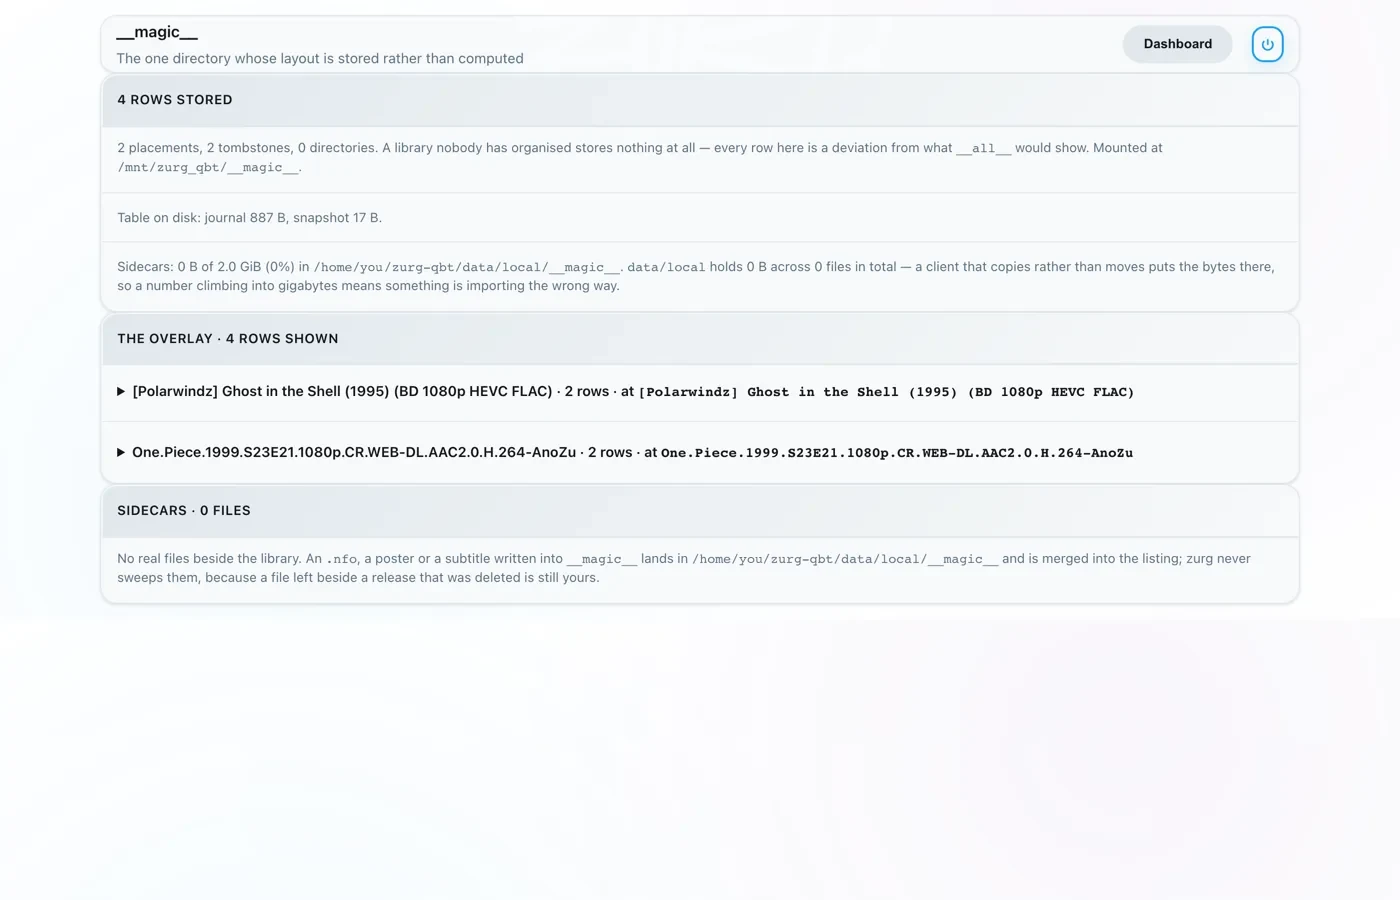
Task: Click the power icon button
Action: 1267,44
